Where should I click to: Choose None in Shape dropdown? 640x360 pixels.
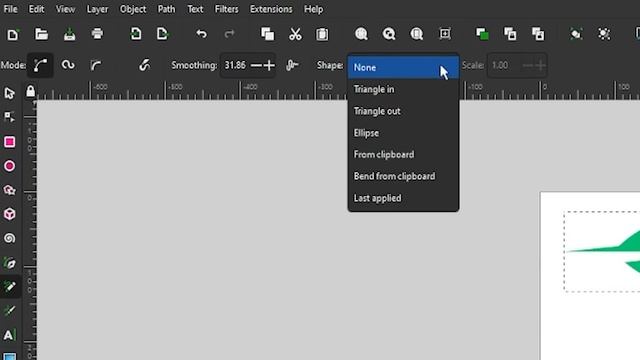(403, 67)
